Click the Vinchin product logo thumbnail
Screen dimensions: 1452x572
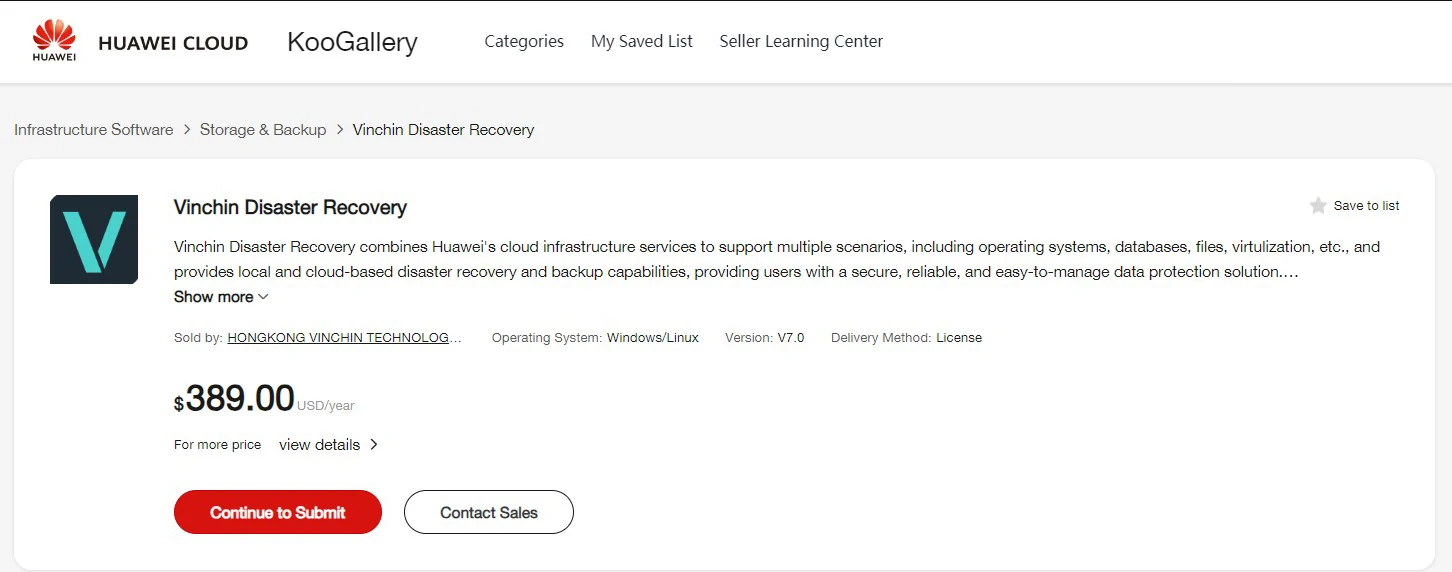click(x=94, y=239)
